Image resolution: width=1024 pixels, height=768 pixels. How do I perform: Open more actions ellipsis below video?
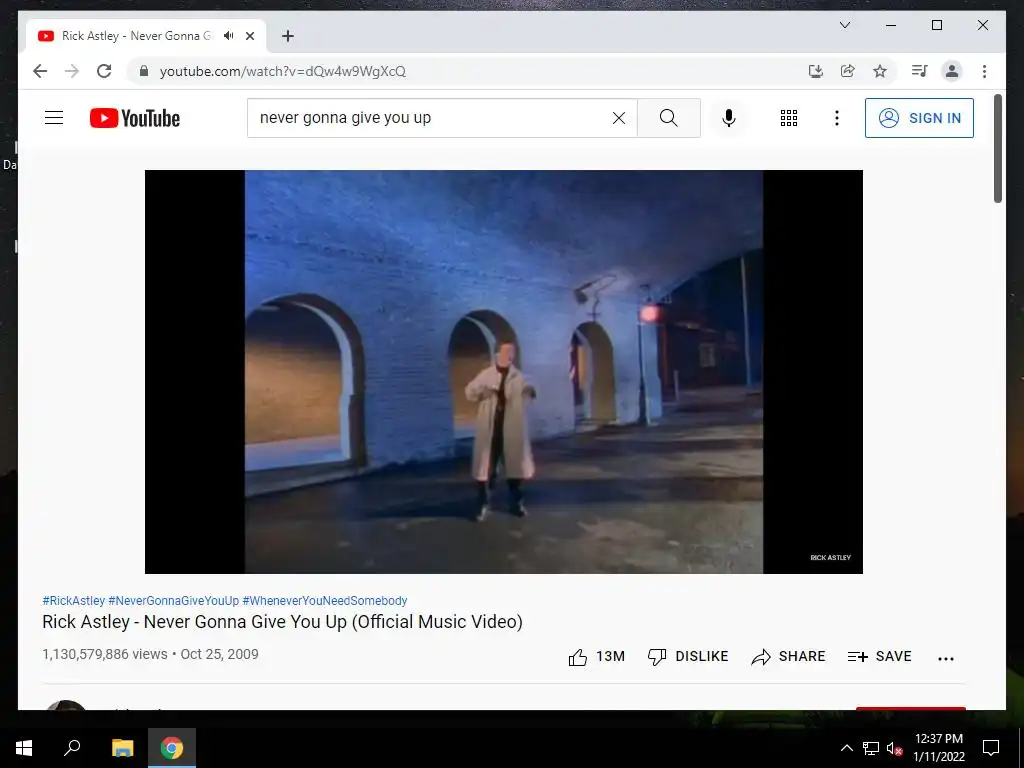click(946, 659)
